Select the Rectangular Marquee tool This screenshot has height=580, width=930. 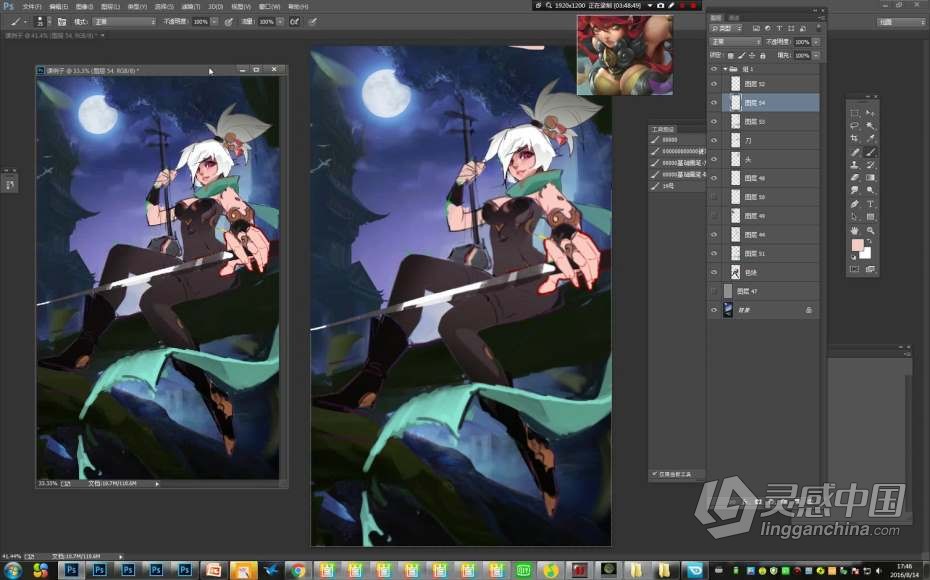click(854, 113)
